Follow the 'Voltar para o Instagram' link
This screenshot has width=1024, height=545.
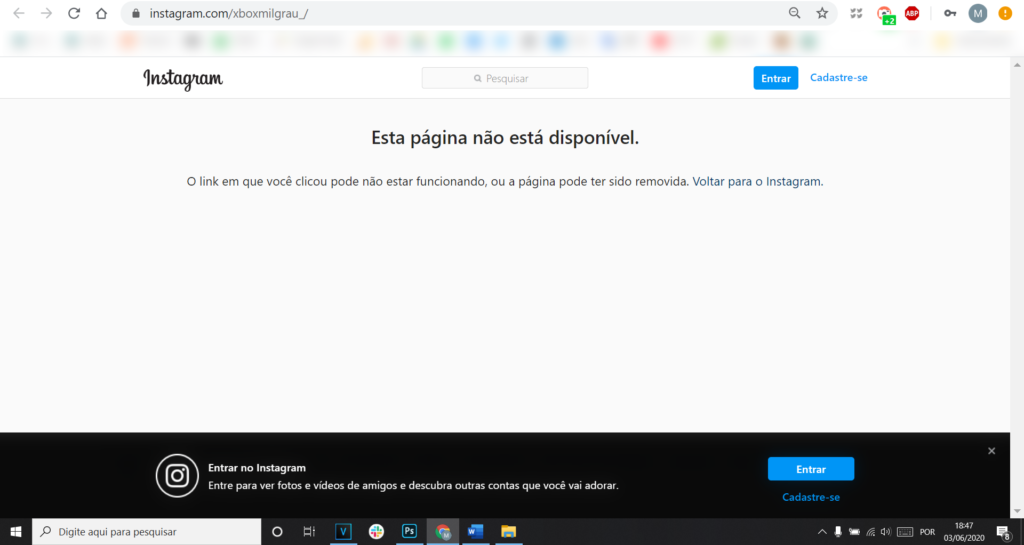pos(758,182)
